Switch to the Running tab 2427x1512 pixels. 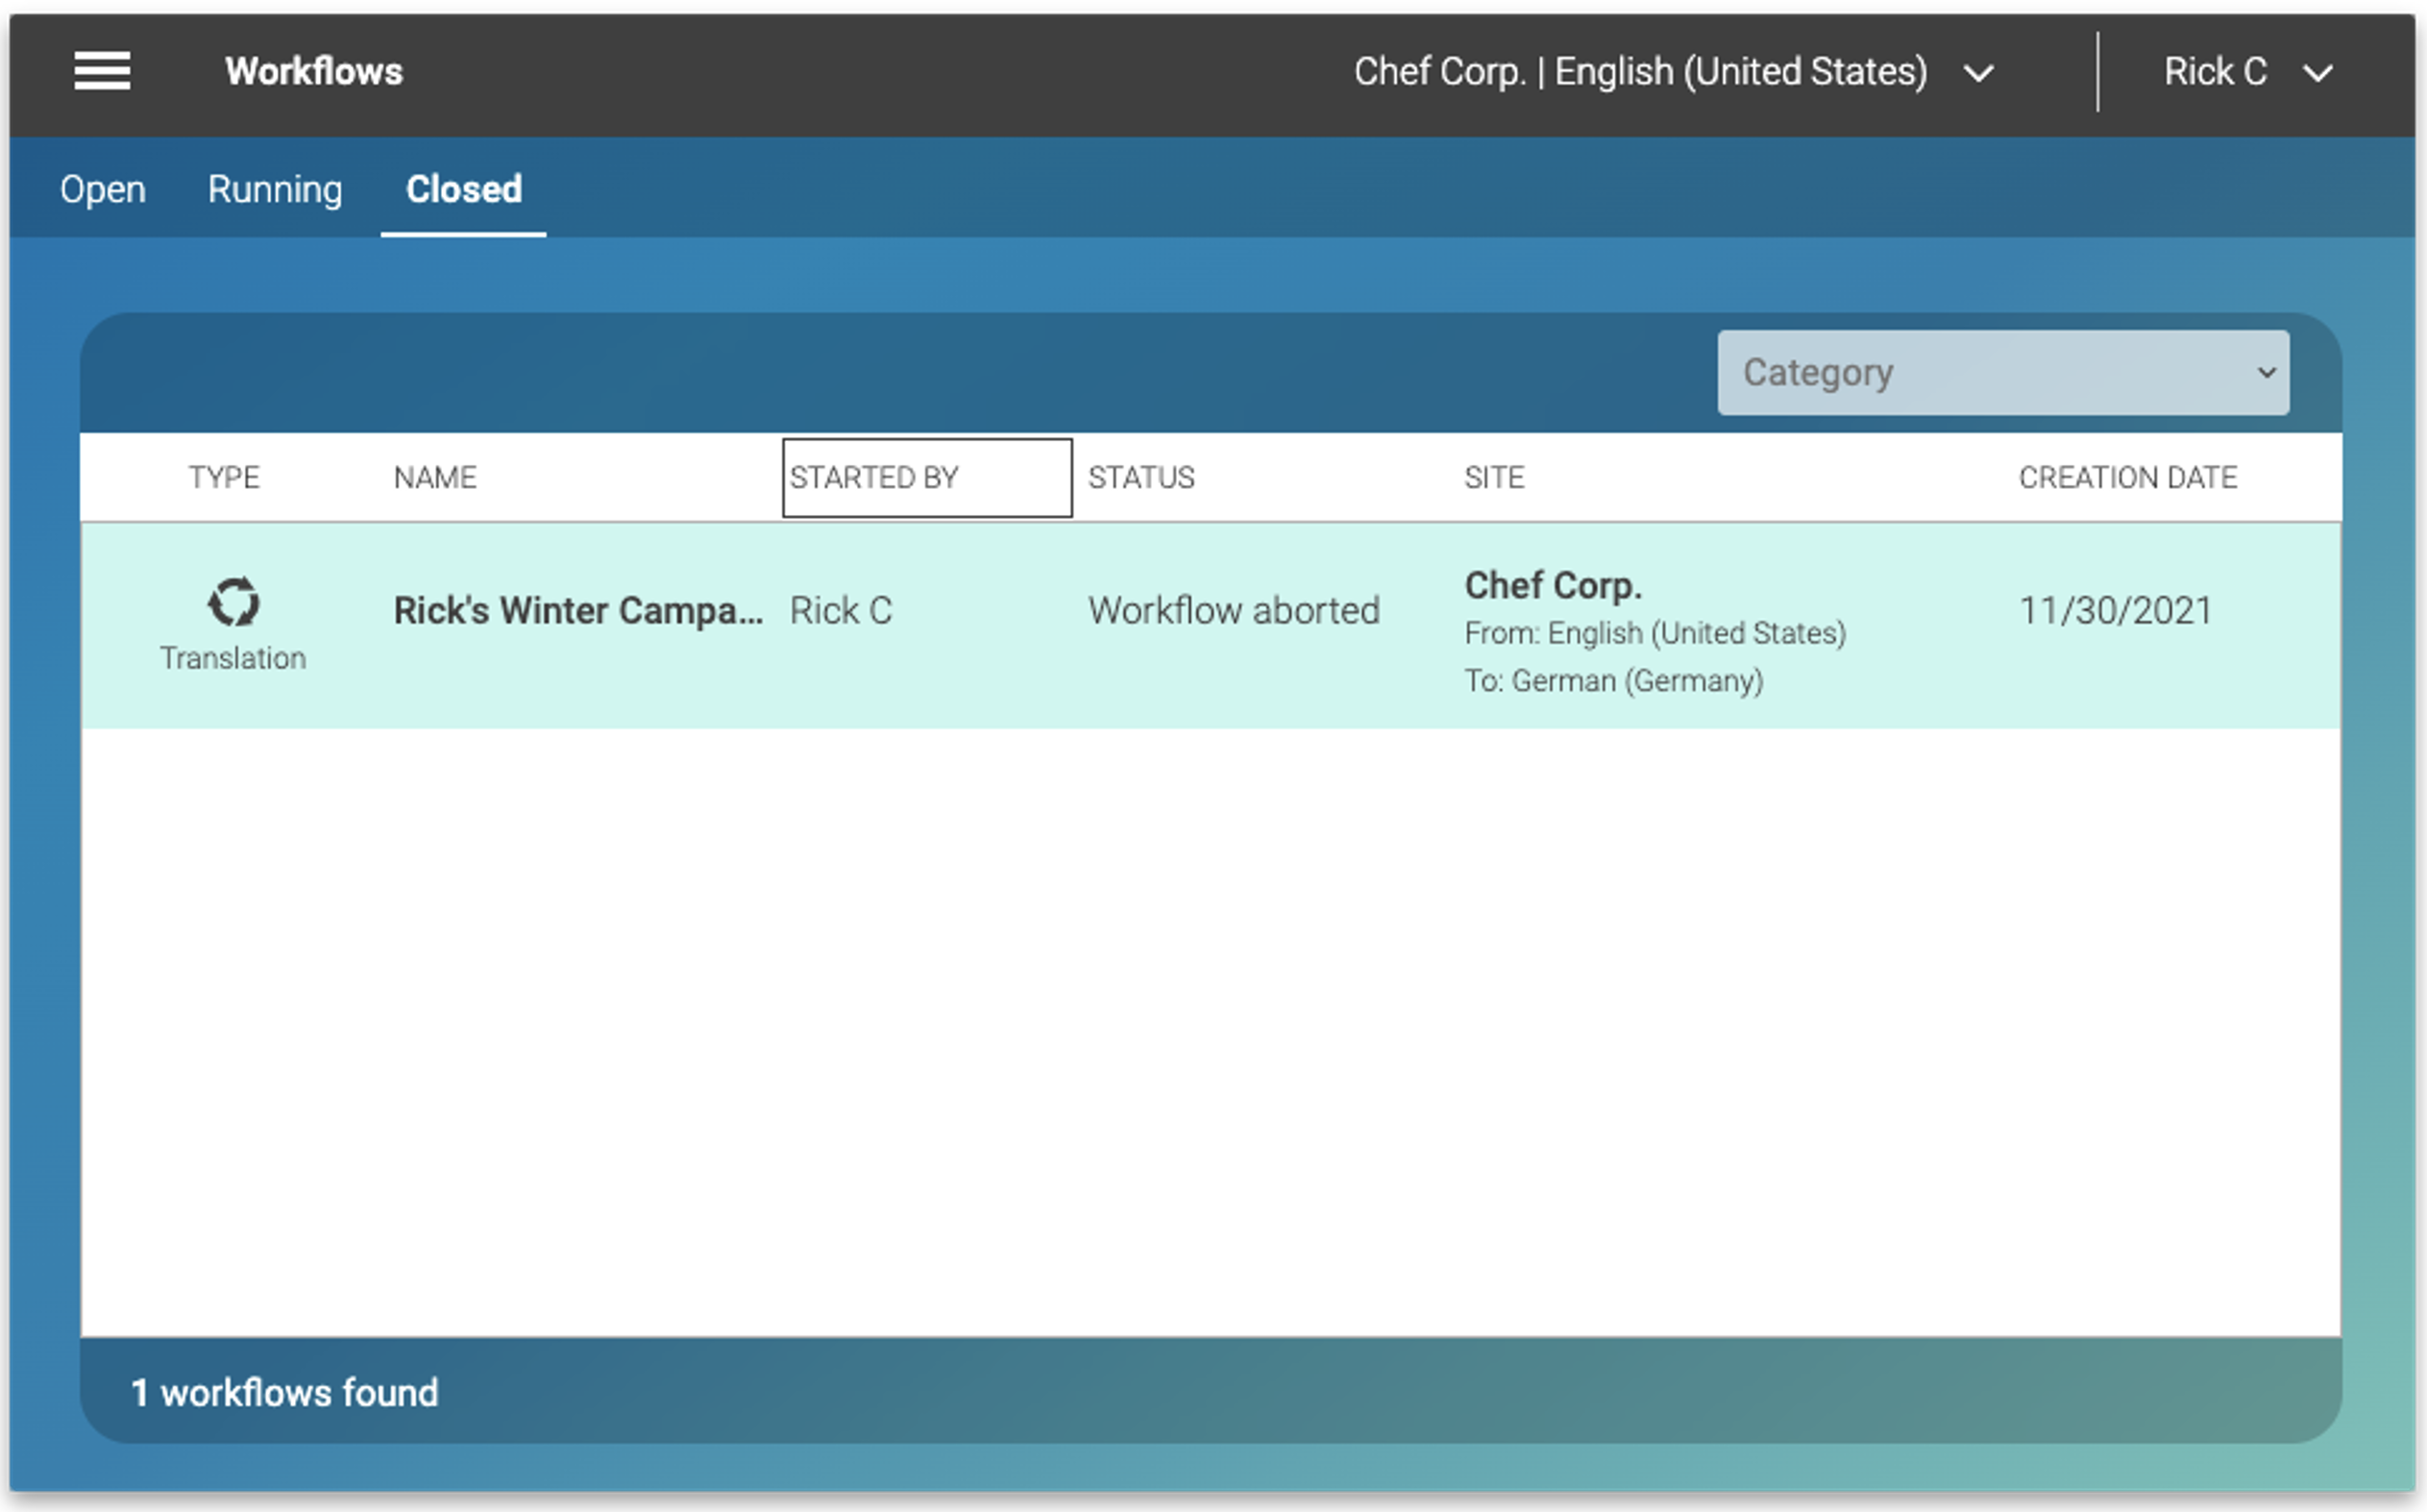[x=275, y=189]
